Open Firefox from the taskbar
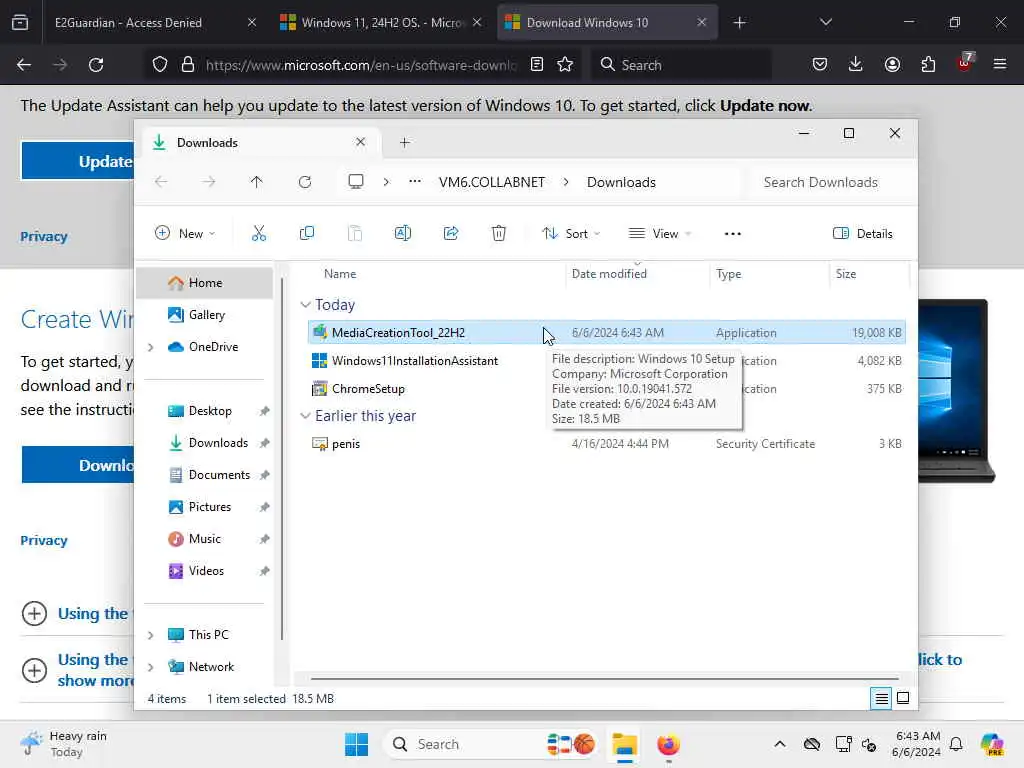Screen dimensions: 1024x768 point(668,744)
